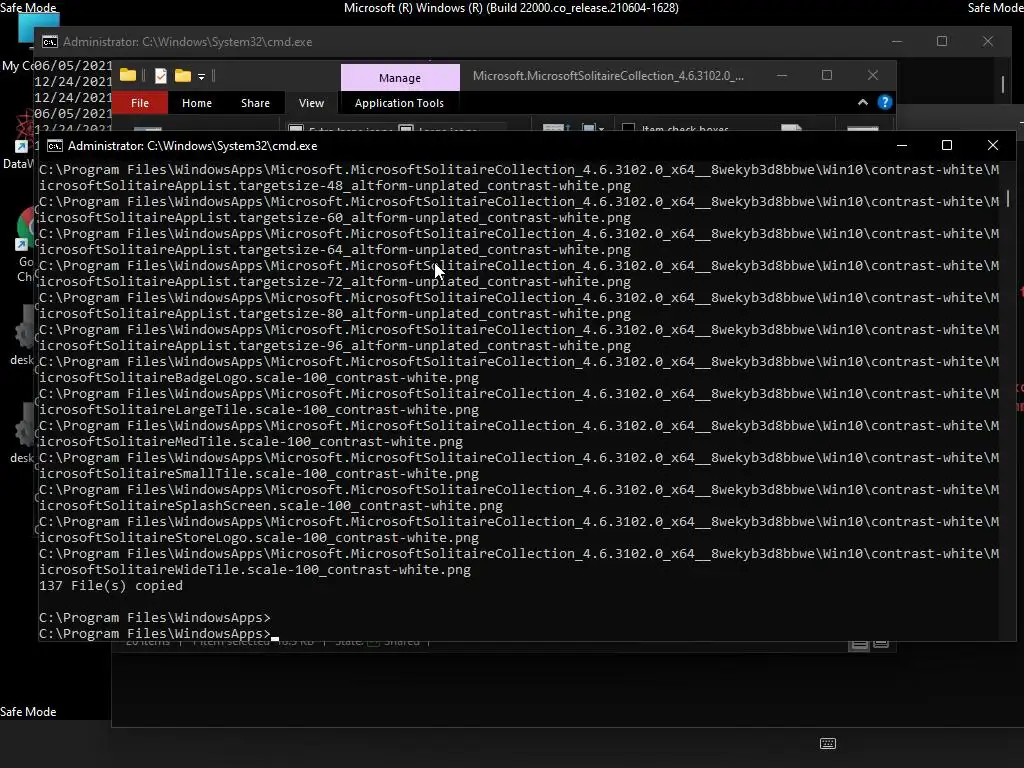The width and height of the screenshot is (1024, 768).
Task: Click the Properties checkmark icon in Explorer's toolbar
Action: pyautogui.click(x=161, y=76)
